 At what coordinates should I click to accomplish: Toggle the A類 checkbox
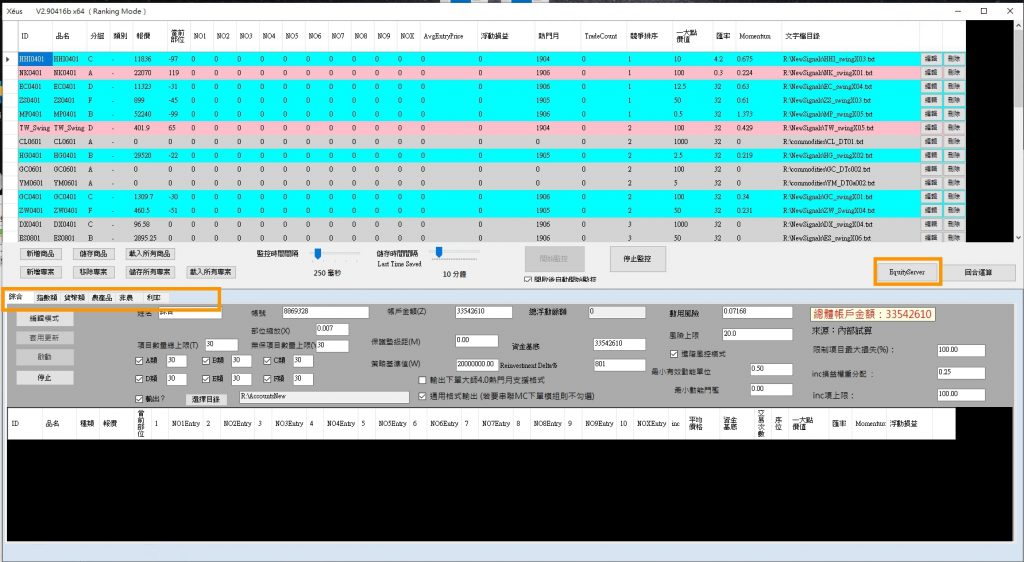(x=139, y=361)
